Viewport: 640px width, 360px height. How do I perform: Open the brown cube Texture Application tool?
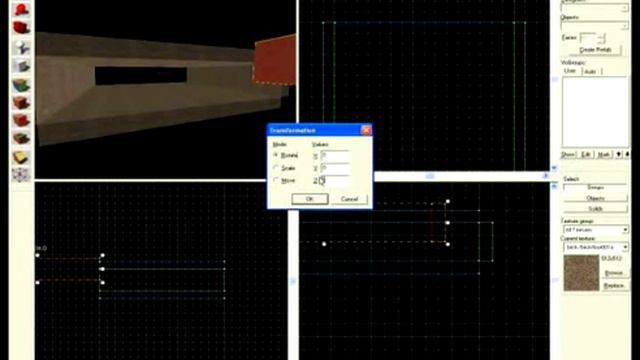(x=21, y=103)
